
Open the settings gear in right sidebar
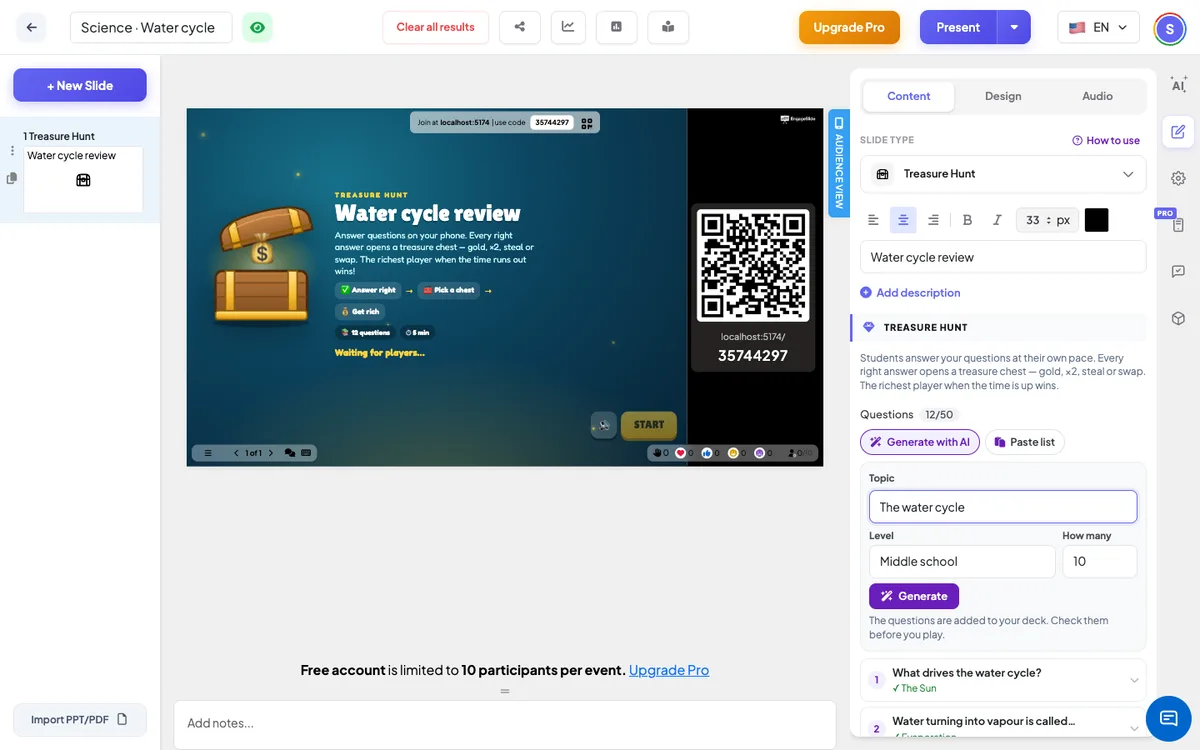(x=1178, y=178)
